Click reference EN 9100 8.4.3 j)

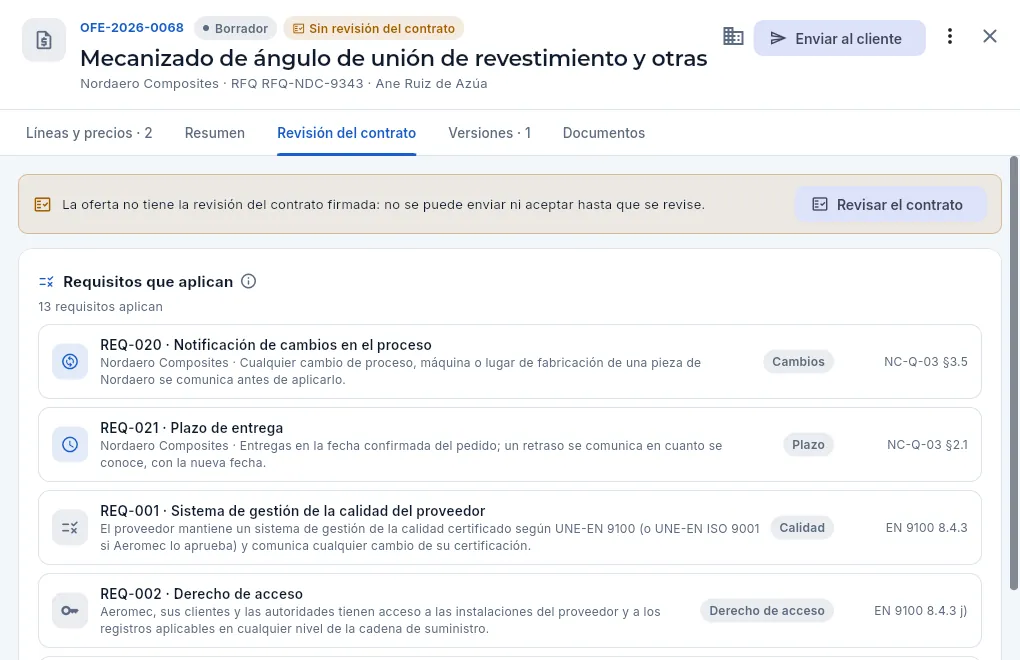pos(920,611)
